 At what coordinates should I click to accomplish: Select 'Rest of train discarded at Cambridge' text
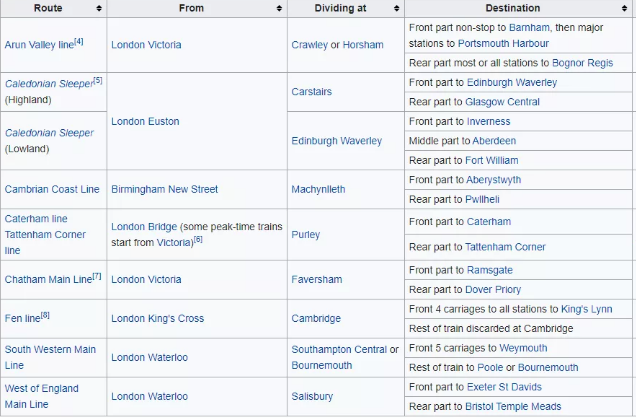[x=491, y=328]
